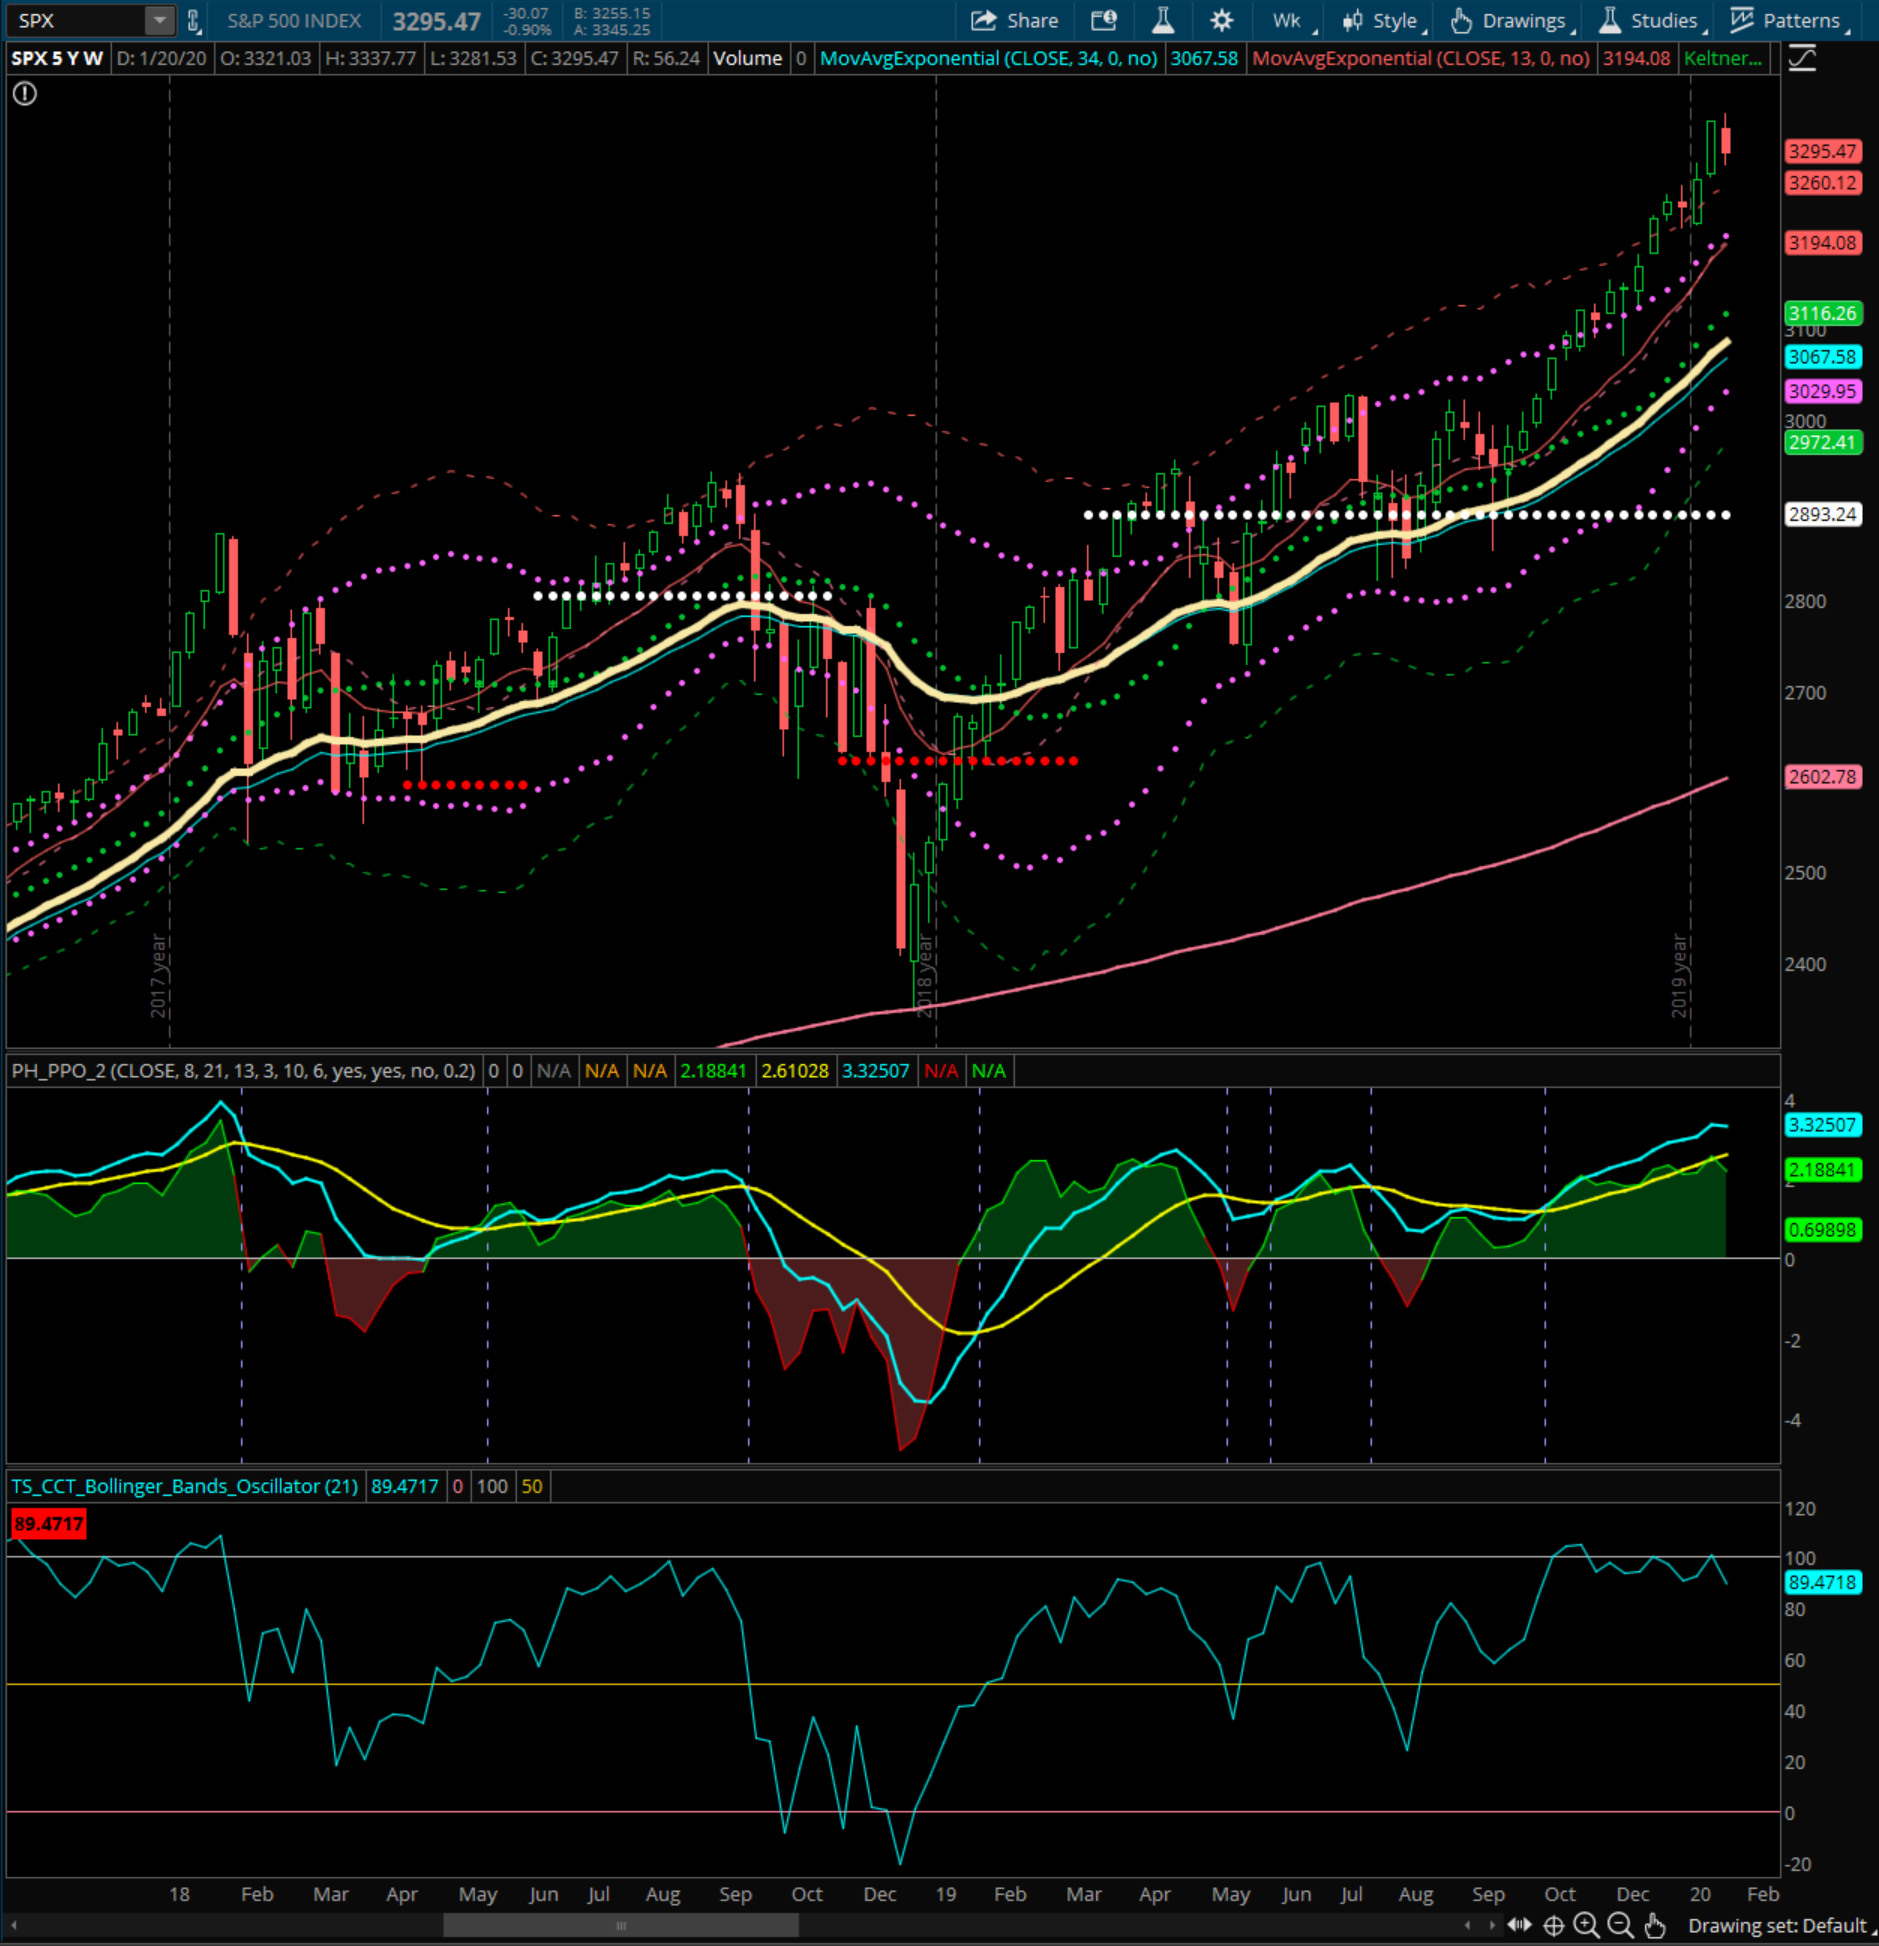The image size is (1879, 1946).
Task: Open the Edit Studies flask icon
Action: click(1162, 21)
